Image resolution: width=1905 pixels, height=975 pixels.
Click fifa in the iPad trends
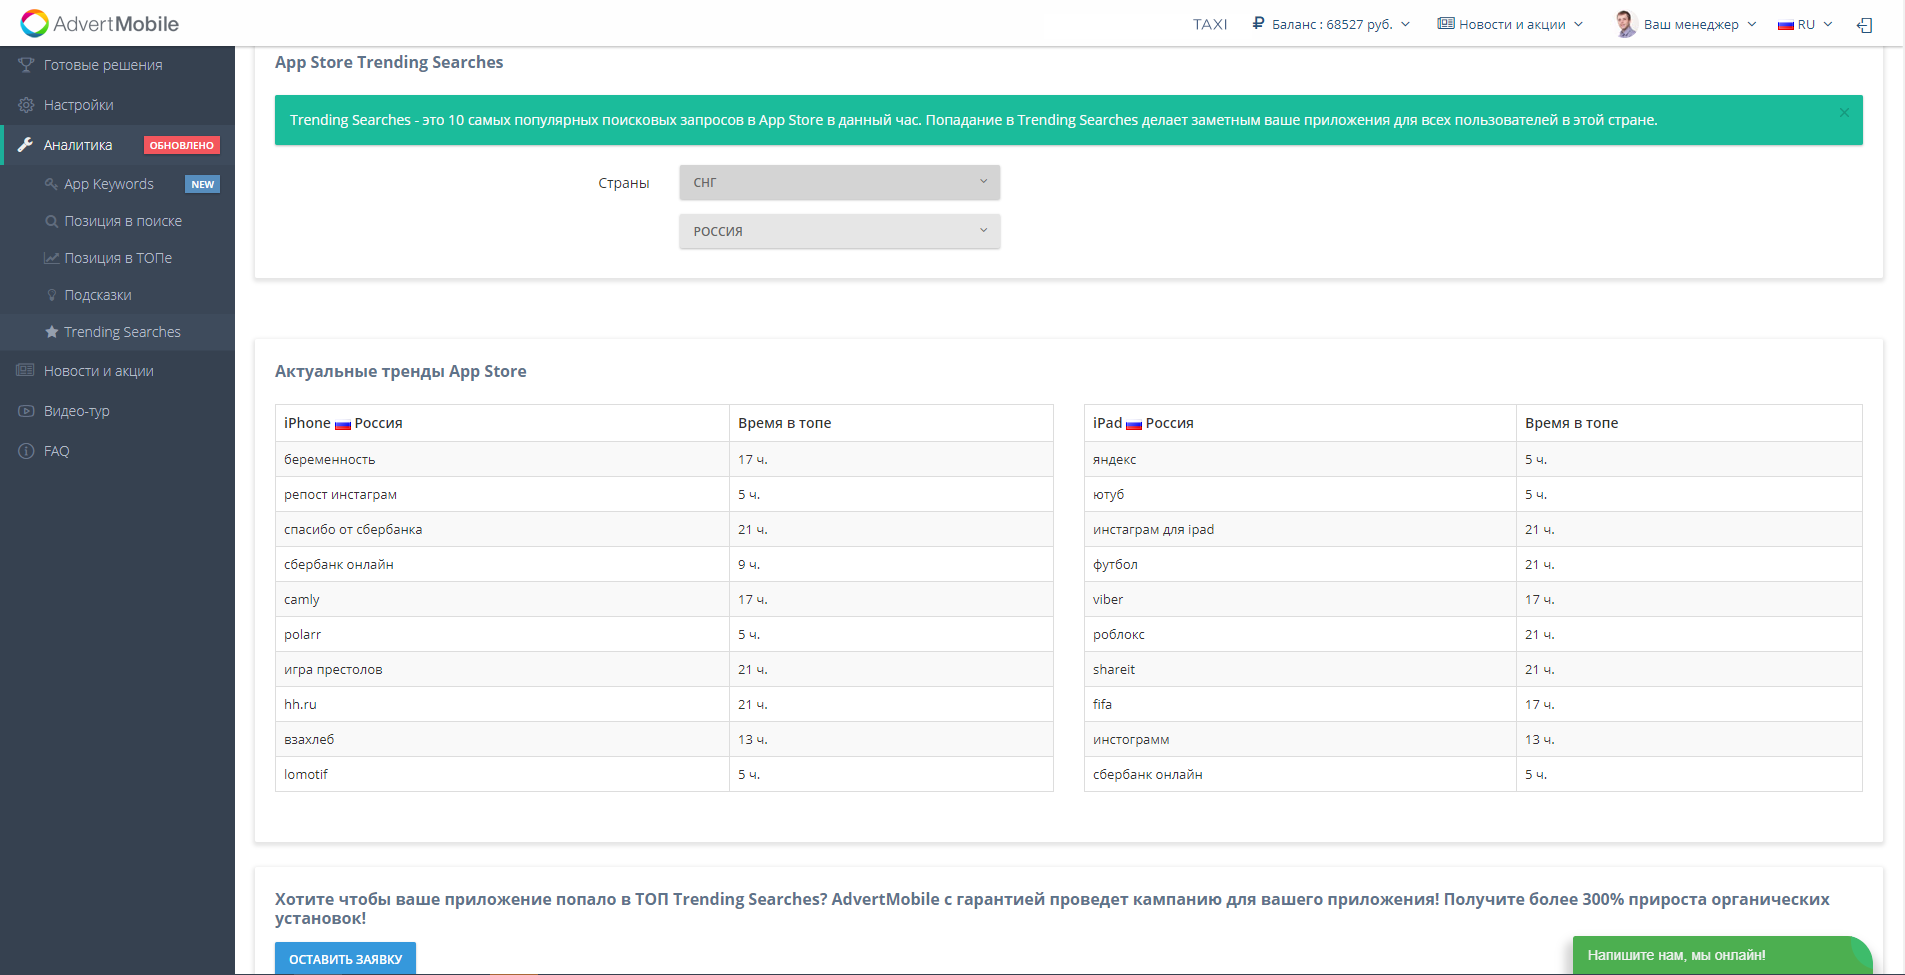pos(1102,704)
